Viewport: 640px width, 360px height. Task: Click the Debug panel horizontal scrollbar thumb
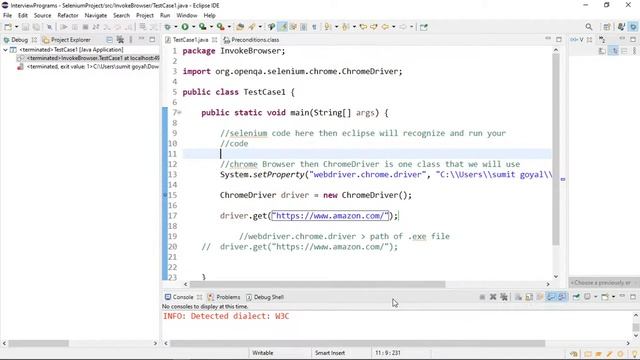point(38,344)
